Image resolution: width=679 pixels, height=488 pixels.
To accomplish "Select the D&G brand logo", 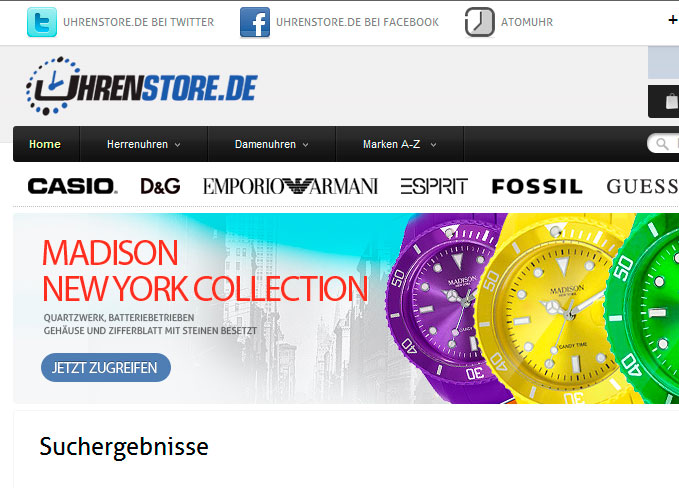I will point(160,186).
